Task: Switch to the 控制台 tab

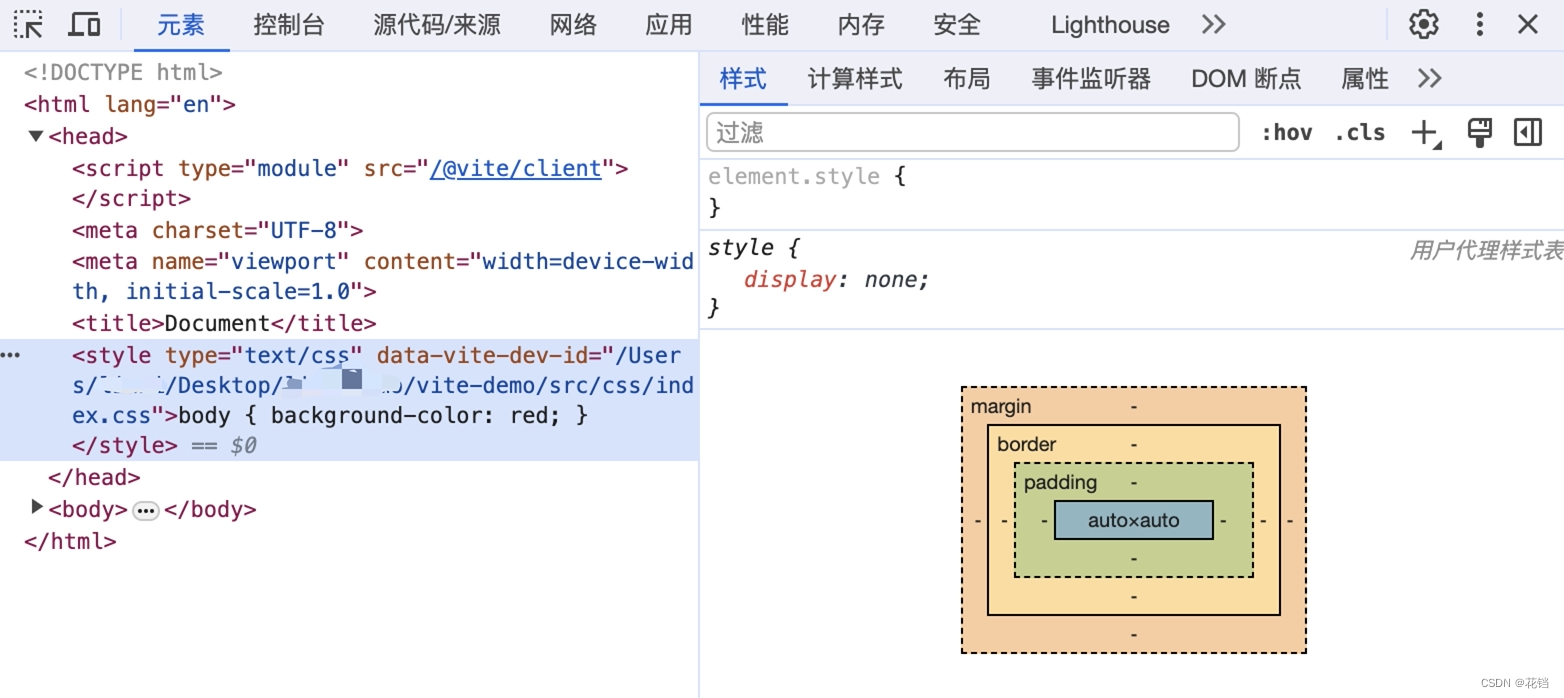Action: (289, 25)
